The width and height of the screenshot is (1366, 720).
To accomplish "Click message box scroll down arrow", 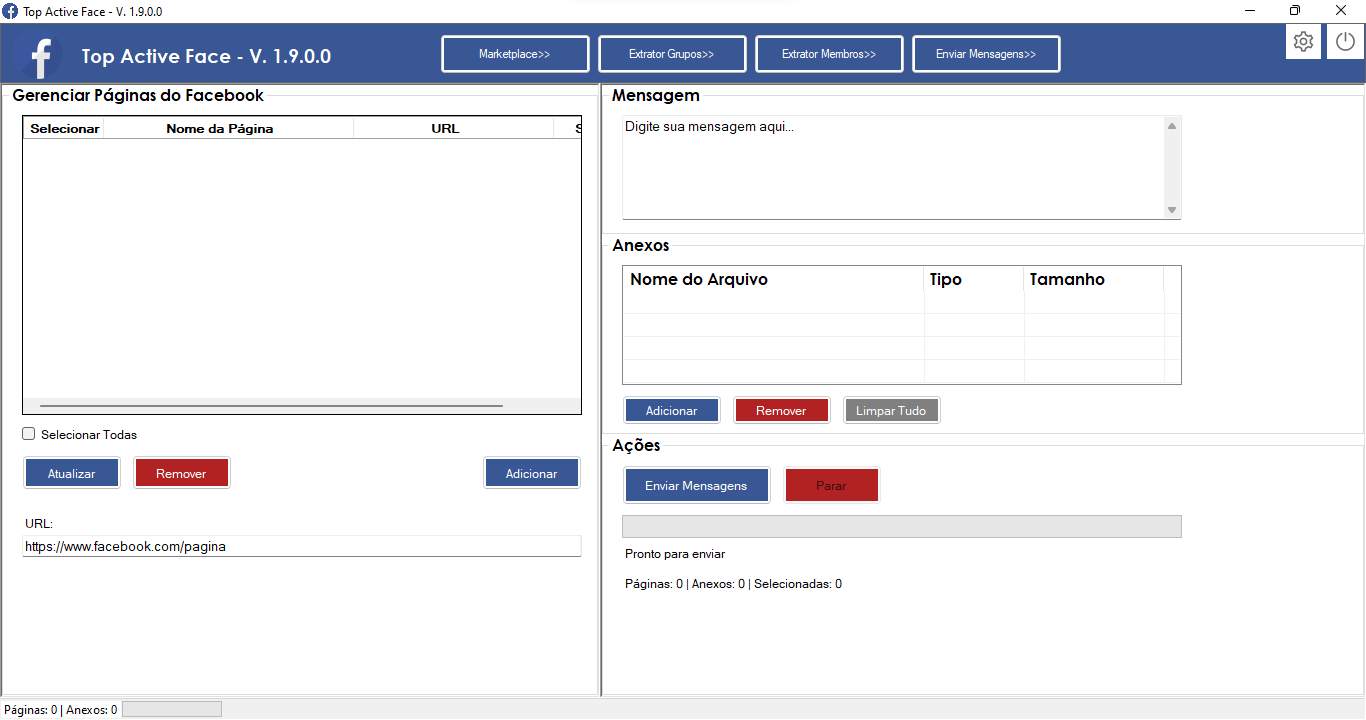I will [x=1172, y=209].
